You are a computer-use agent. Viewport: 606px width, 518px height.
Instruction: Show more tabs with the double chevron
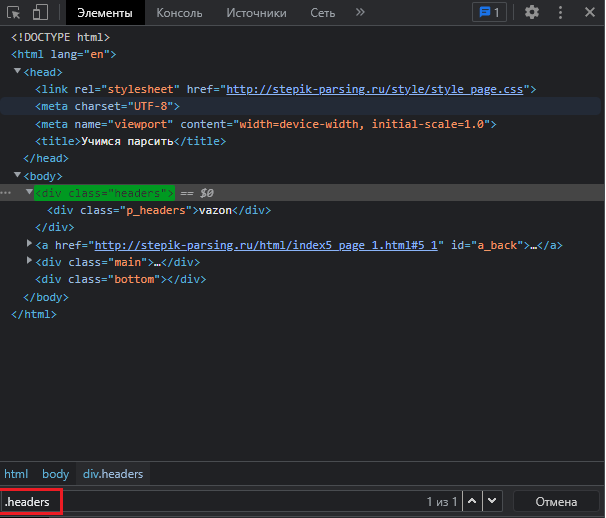point(360,13)
